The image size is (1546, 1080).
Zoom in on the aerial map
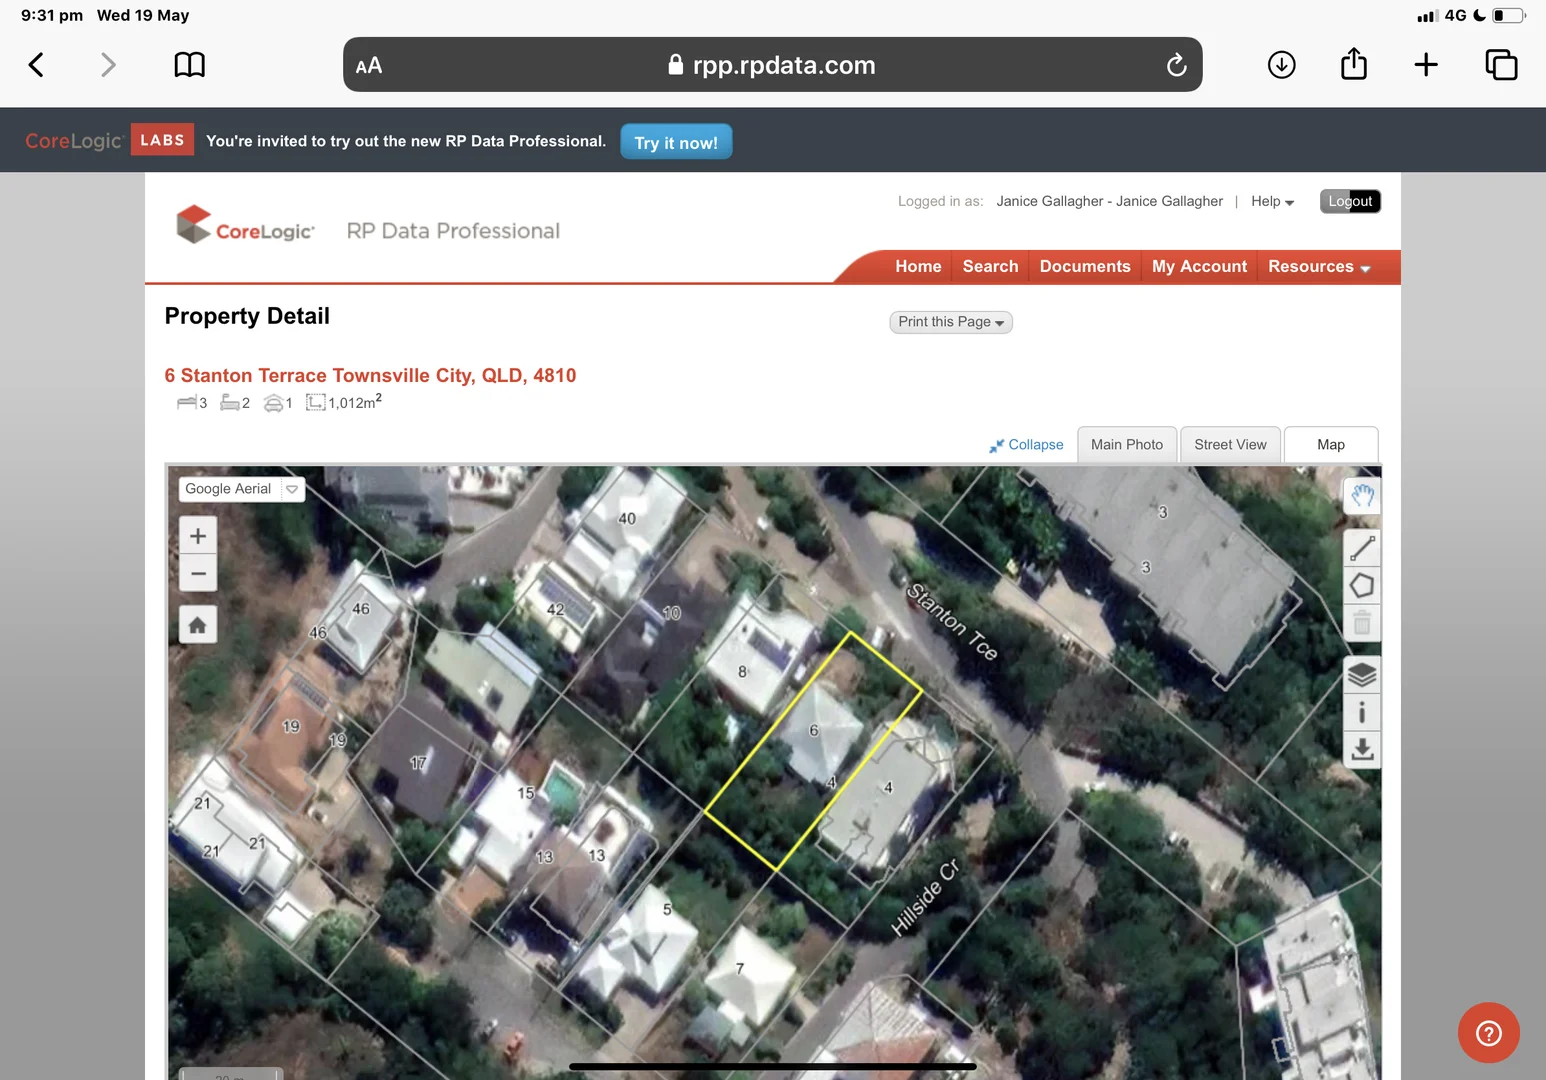pyautogui.click(x=198, y=536)
